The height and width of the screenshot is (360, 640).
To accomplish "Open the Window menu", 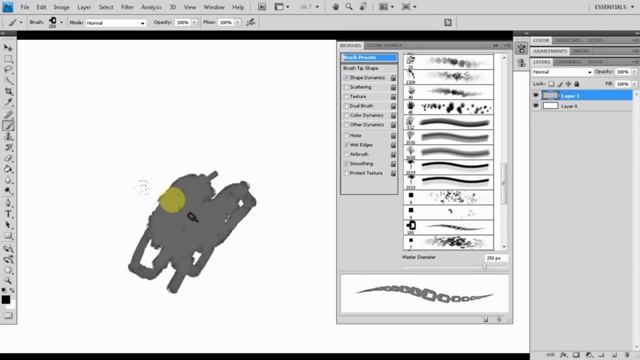I will point(214,7).
